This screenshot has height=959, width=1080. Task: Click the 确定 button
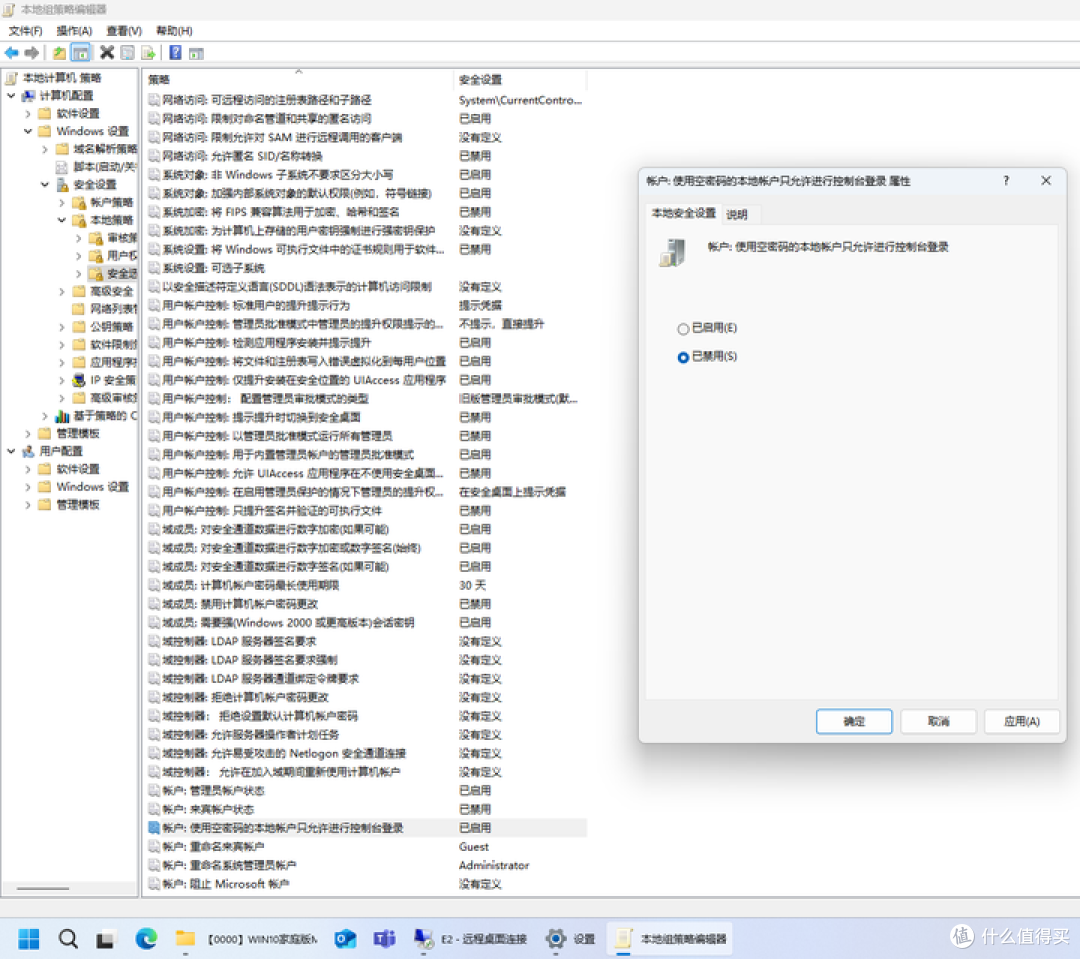click(854, 721)
